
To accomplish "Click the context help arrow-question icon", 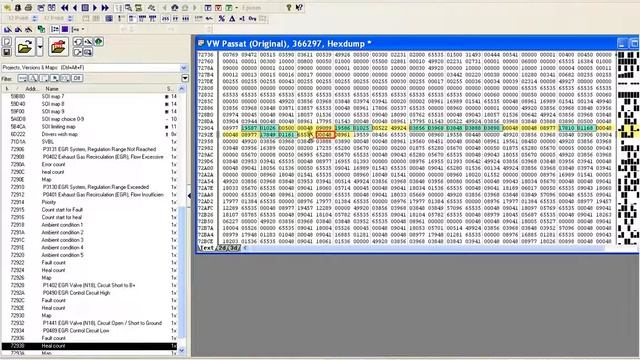I will tap(299, 7).
